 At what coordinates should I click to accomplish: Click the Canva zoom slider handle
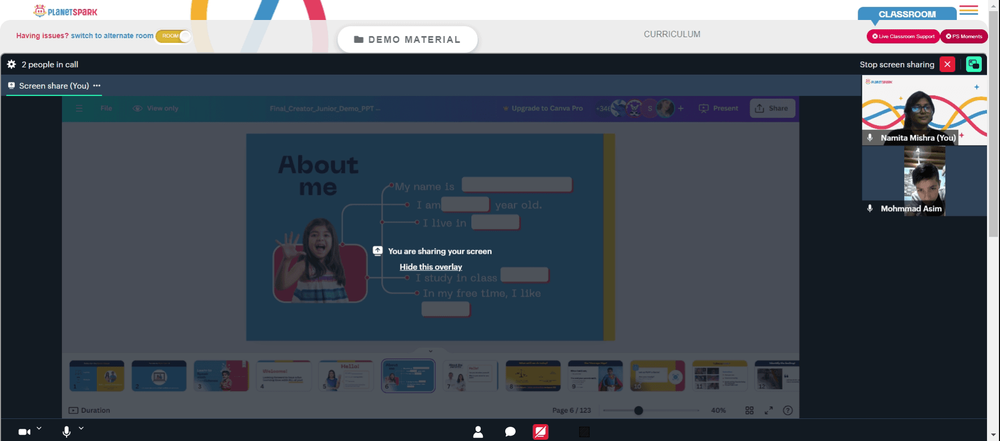[638, 410]
